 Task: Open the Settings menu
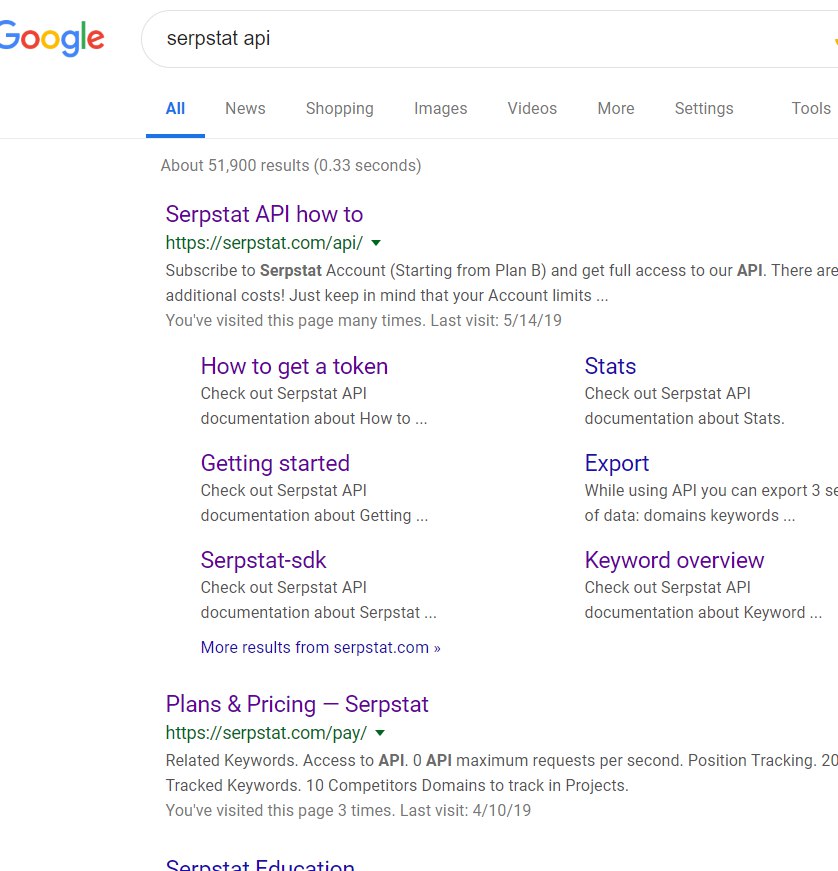click(704, 108)
